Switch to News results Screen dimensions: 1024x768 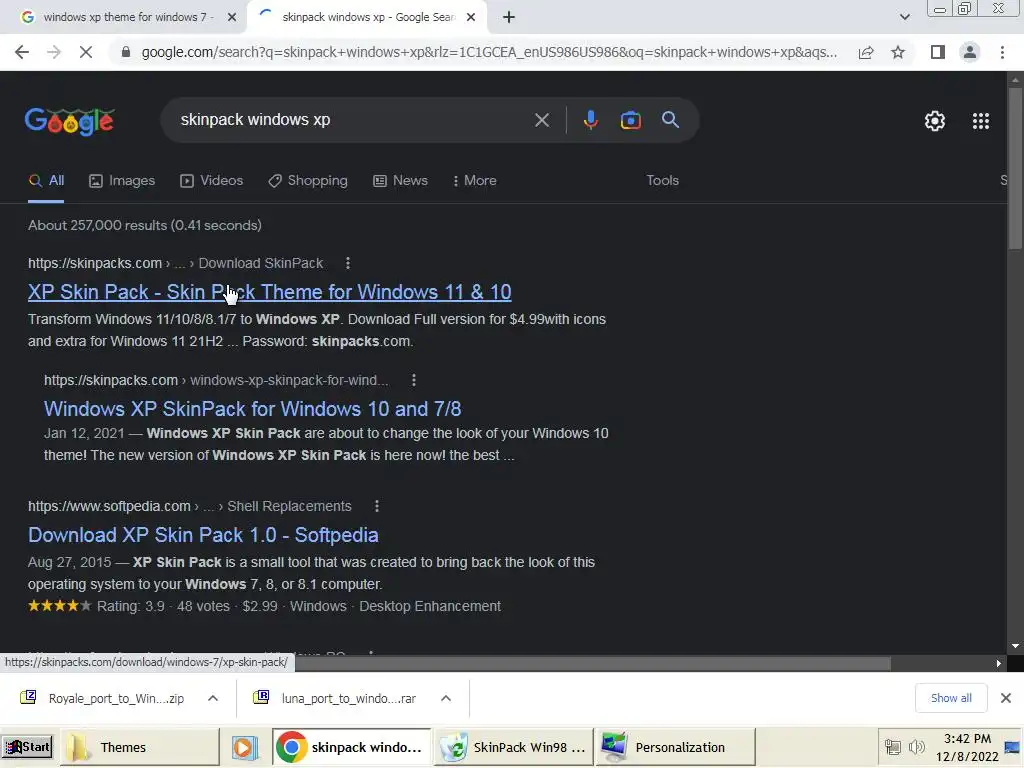[400, 181]
